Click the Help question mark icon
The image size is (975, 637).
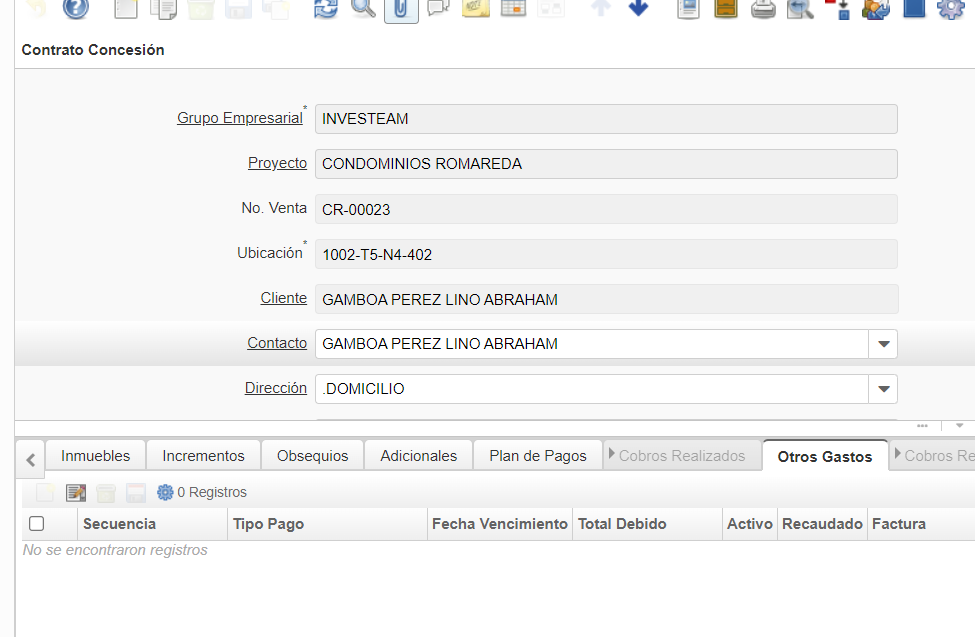76,9
